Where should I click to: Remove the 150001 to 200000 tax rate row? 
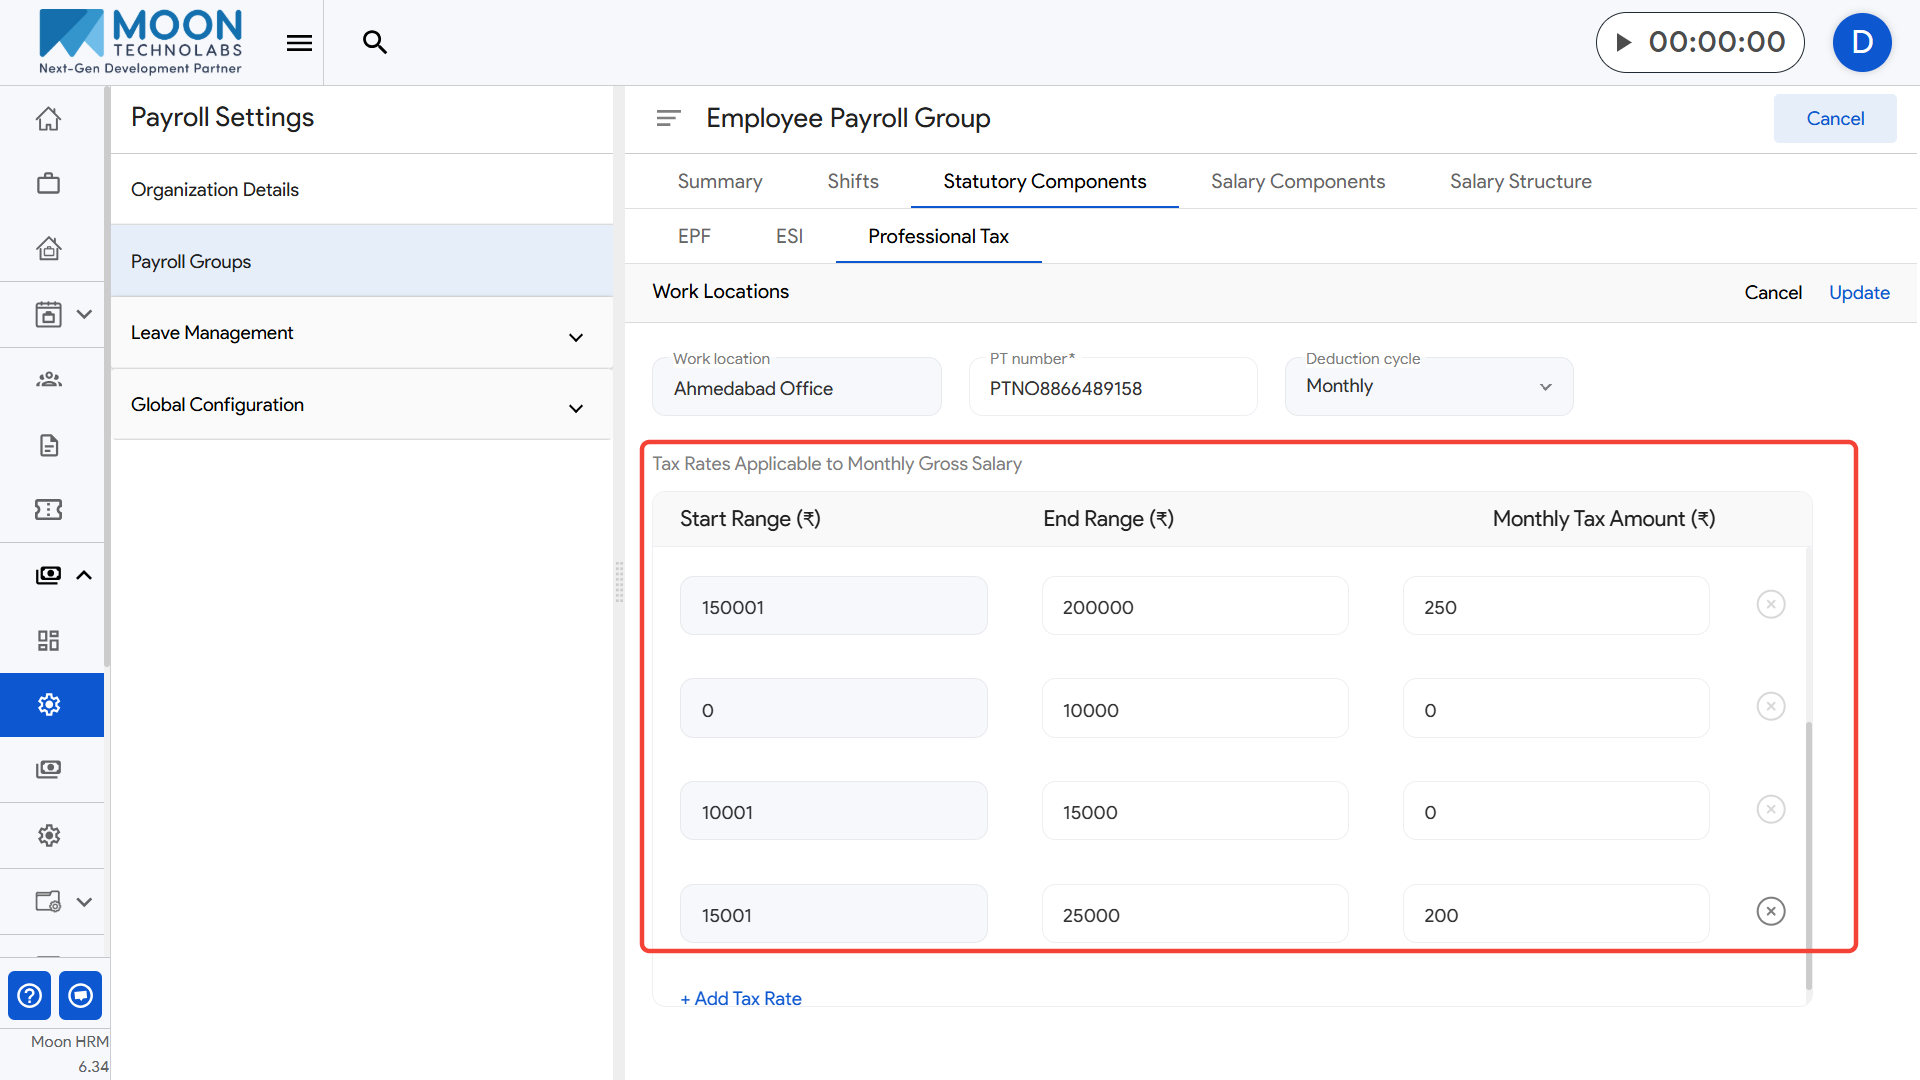point(1770,604)
